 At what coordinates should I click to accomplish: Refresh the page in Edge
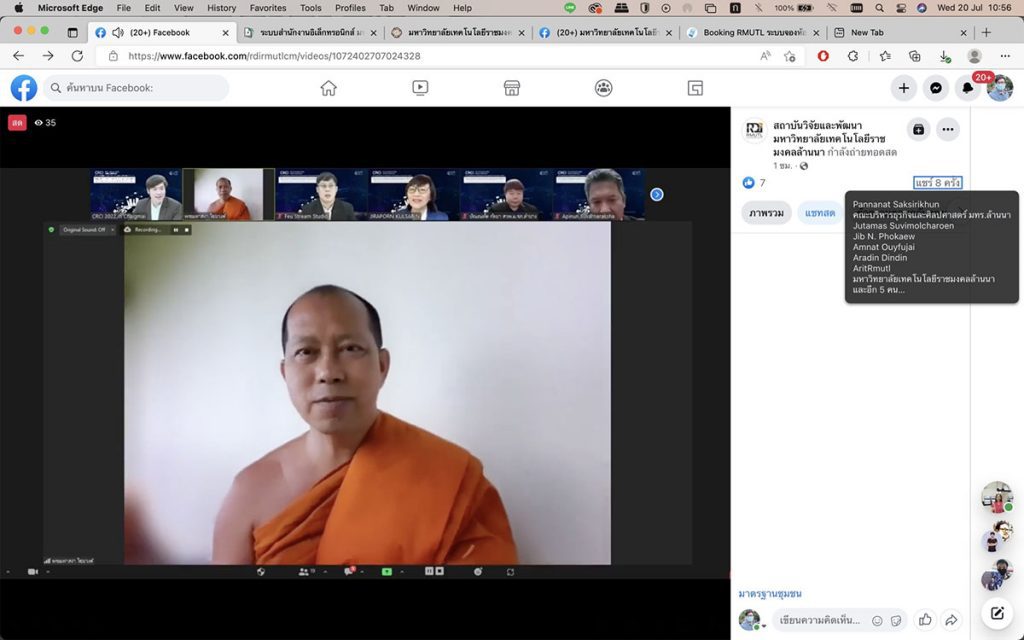(77, 56)
